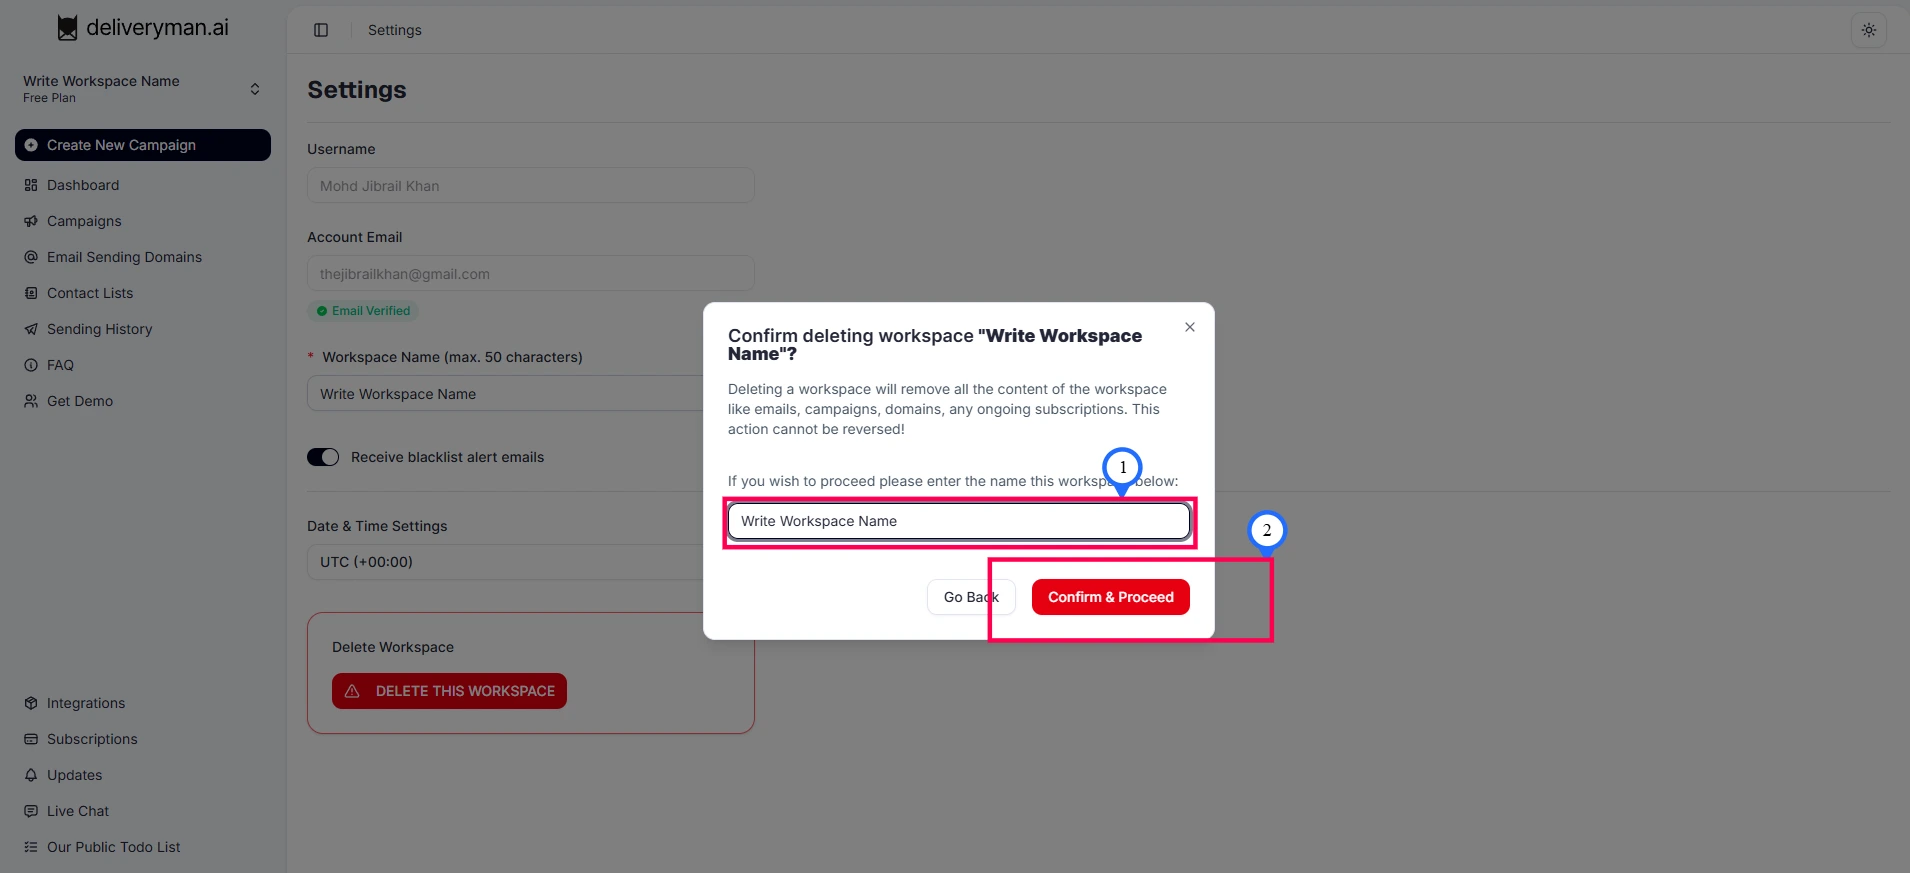This screenshot has height=873, width=1910.
Task: Open Our Public Todo List link
Action: tap(113, 847)
